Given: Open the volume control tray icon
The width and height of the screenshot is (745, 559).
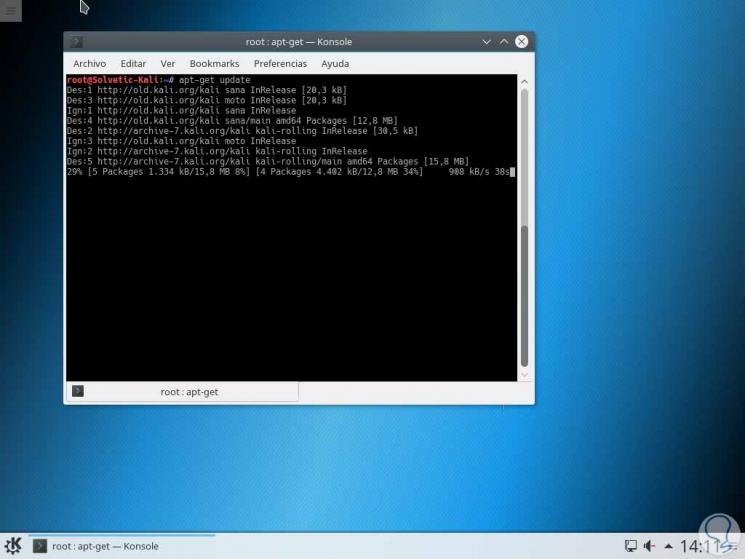Looking at the screenshot, I should click(x=649, y=546).
